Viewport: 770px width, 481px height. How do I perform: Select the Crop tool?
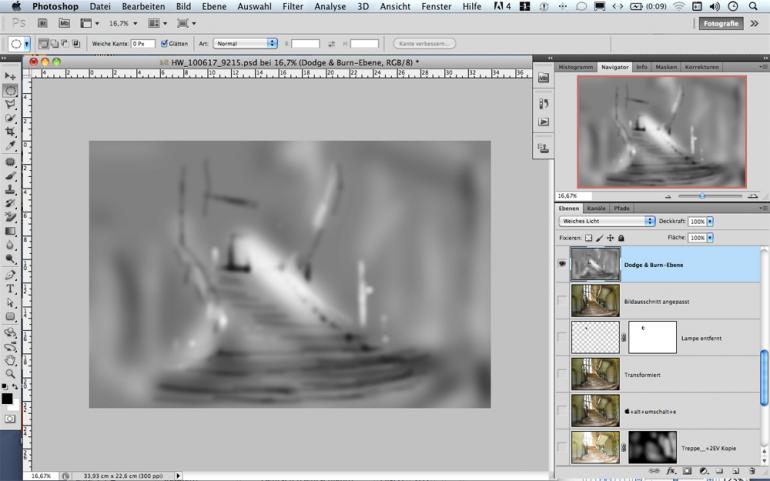10,132
